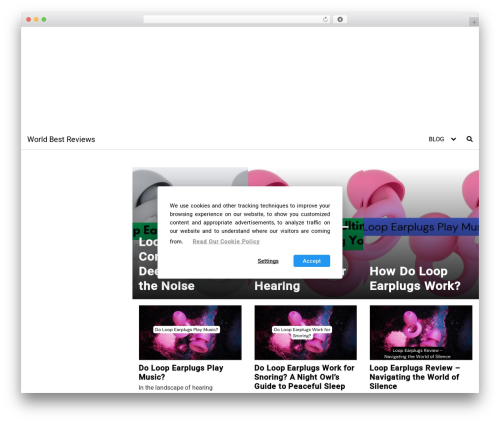
Task: Click the green minimize window dot
Action: point(44,19)
